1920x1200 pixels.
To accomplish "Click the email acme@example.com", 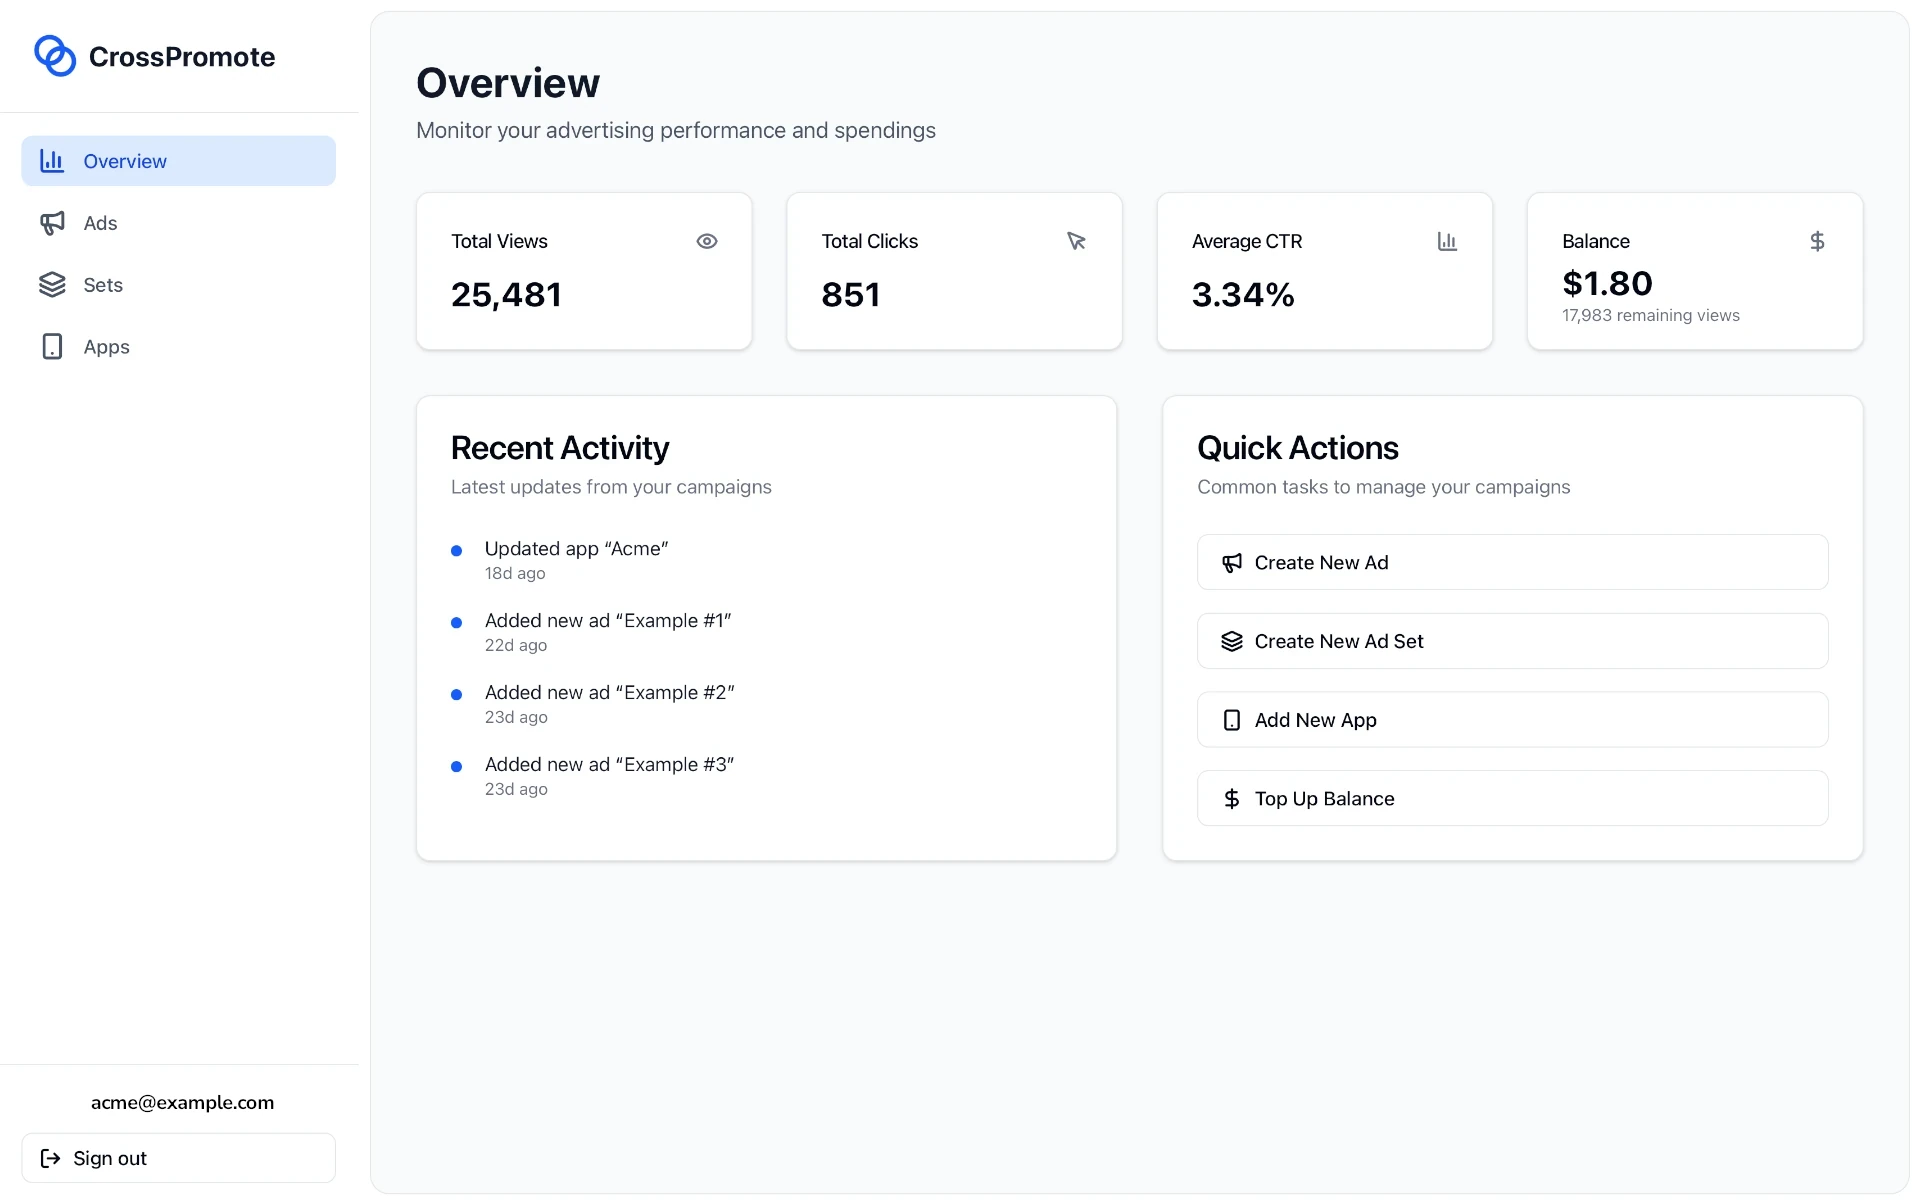I will 182,1102.
